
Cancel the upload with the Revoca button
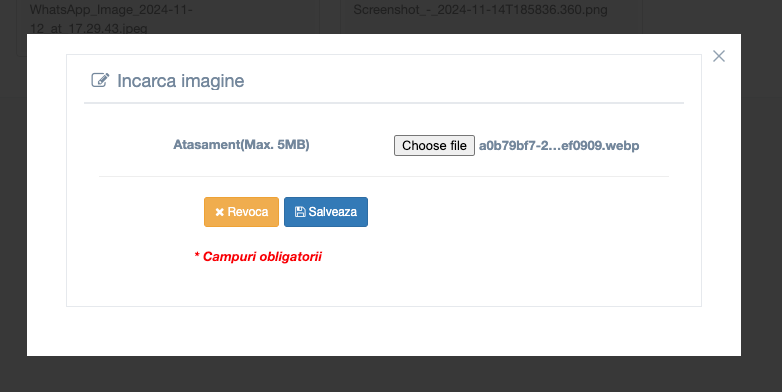(x=241, y=212)
